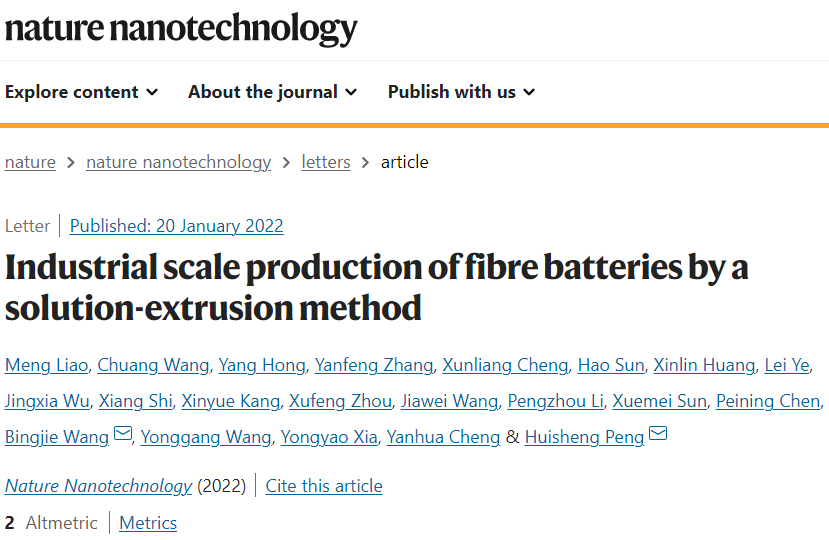Click author Peining Chen link
The width and height of the screenshot is (829, 540).
tap(771, 401)
